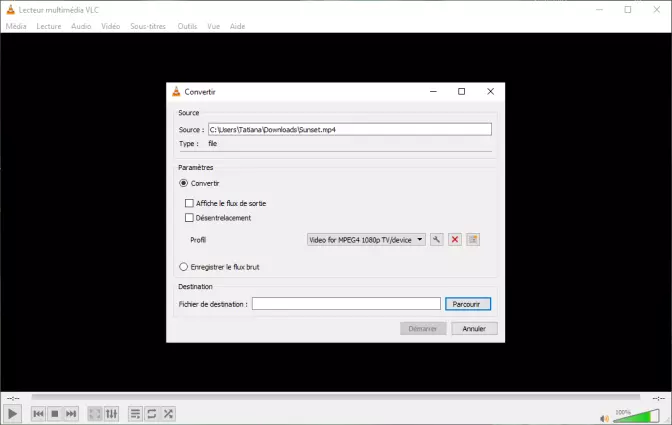The height and width of the screenshot is (425, 672).
Task: Close the Convertir dialog
Action: (490, 91)
